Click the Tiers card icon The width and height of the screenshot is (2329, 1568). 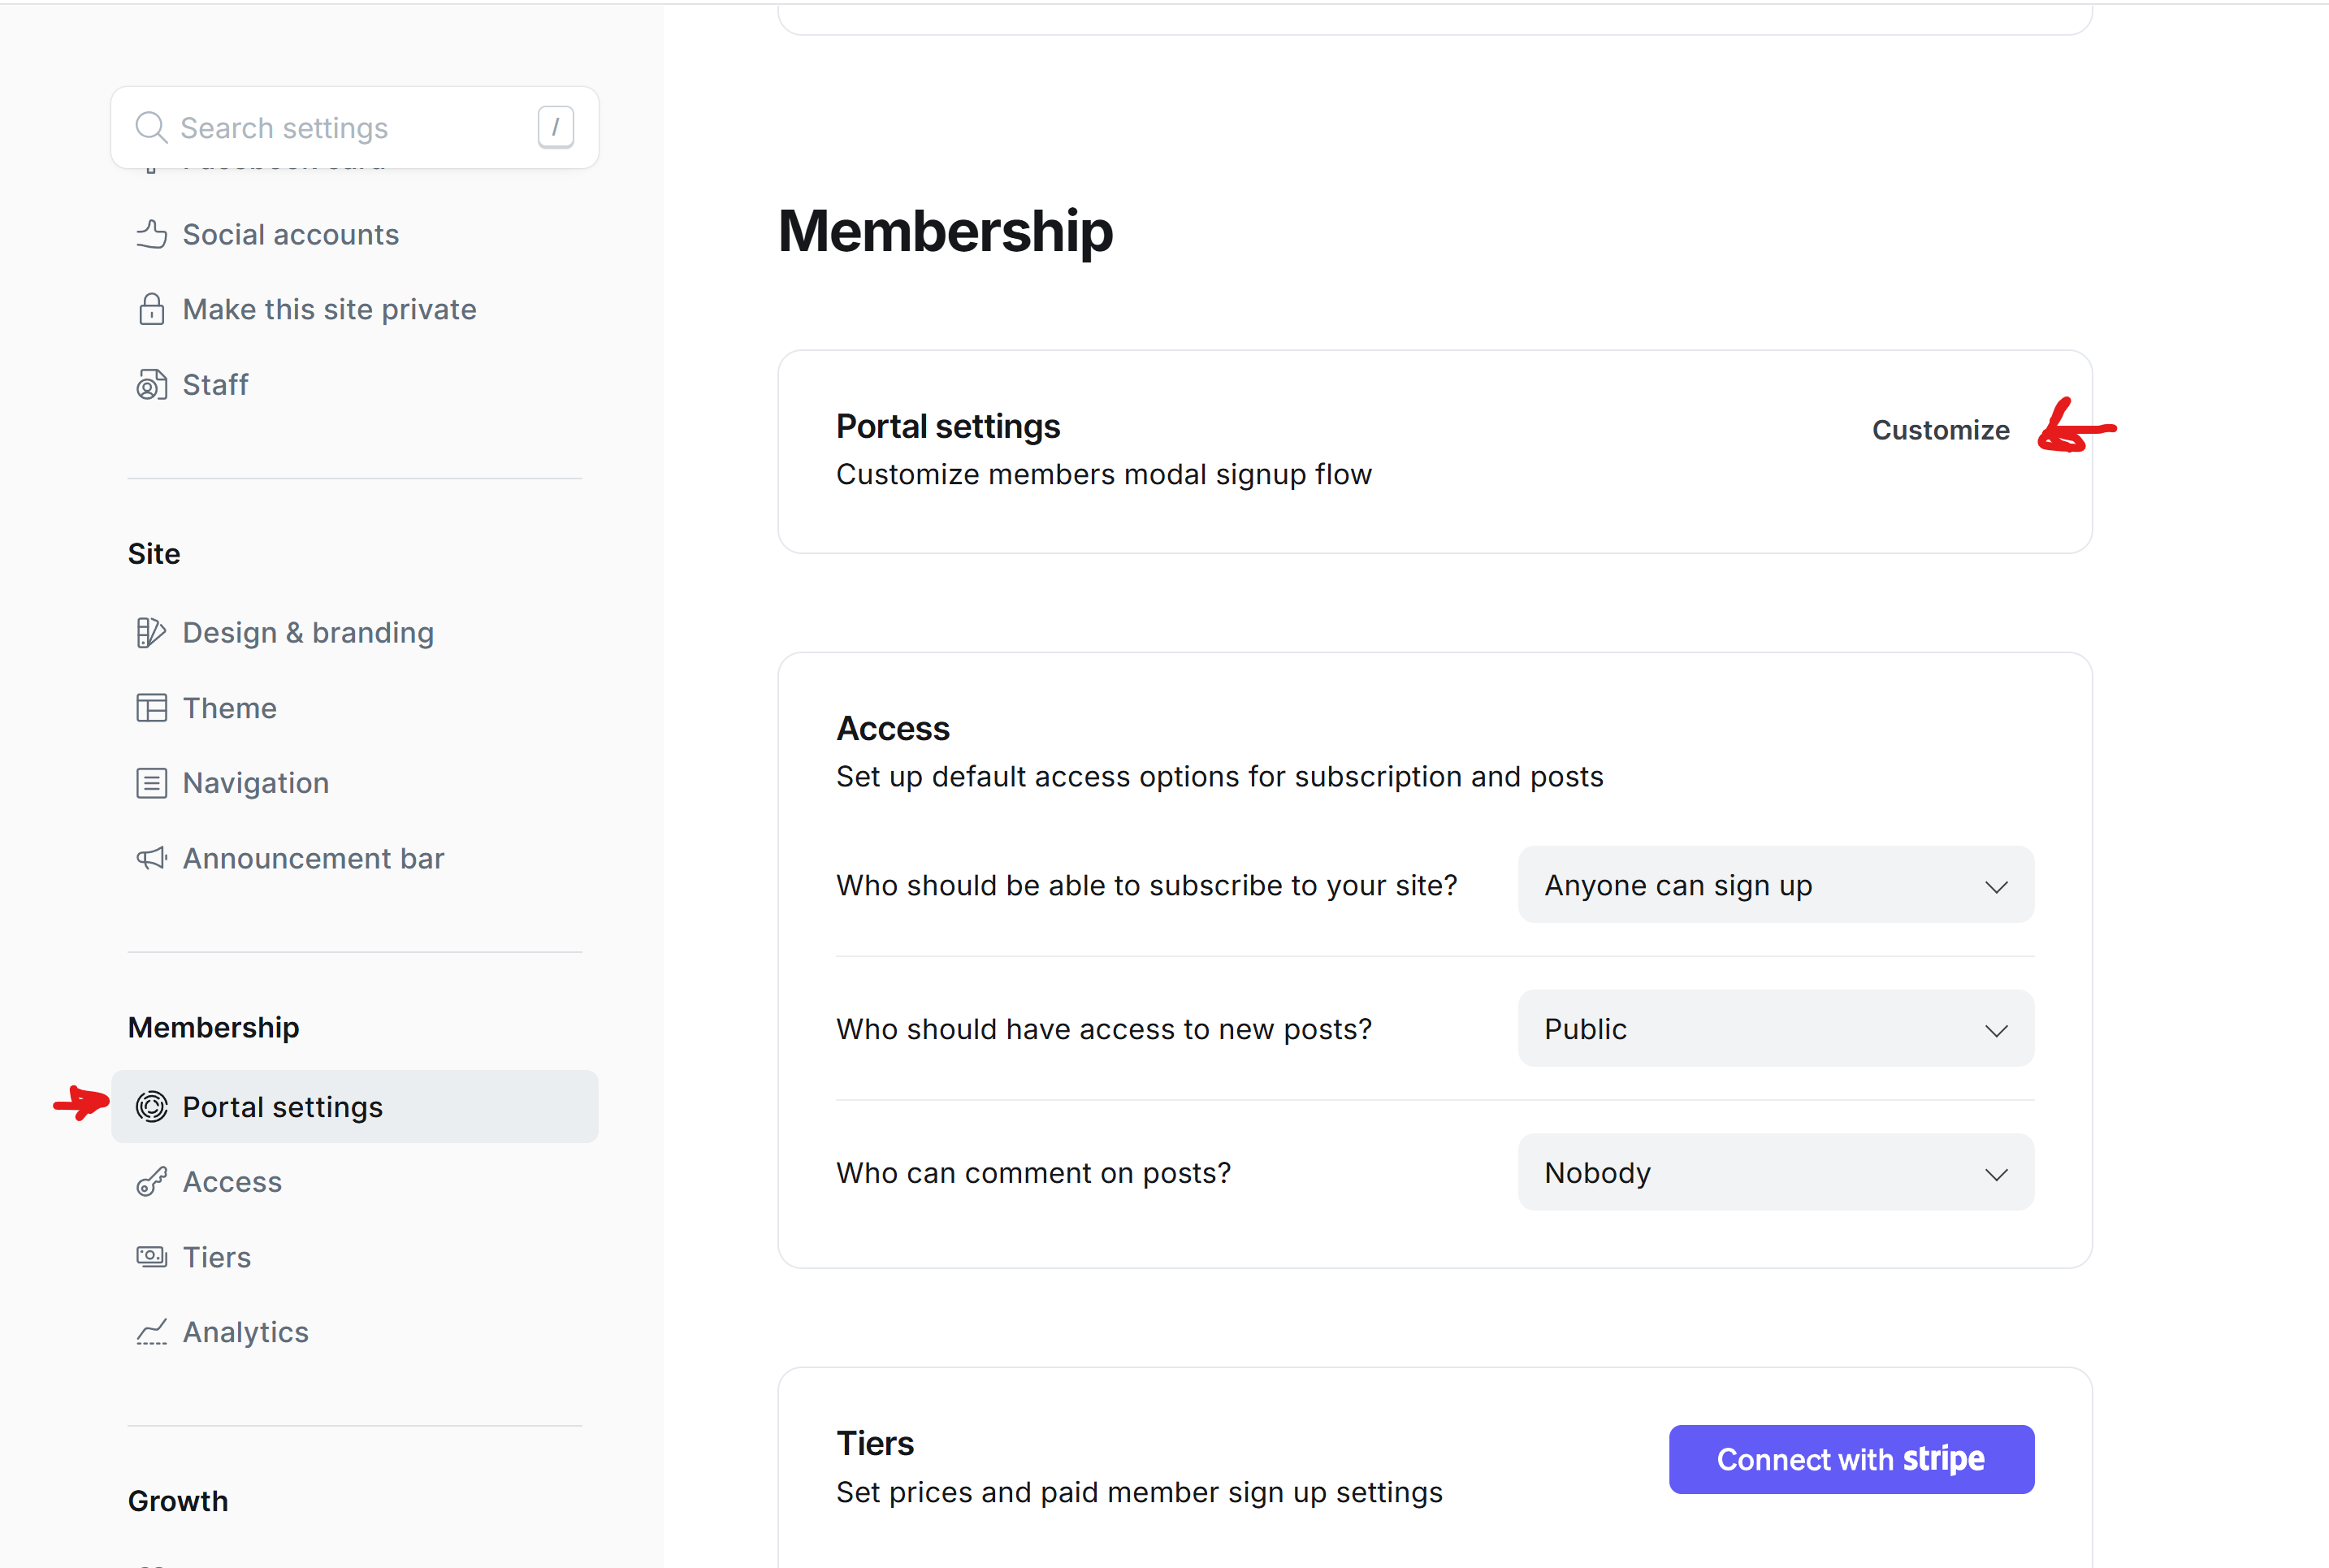[151, 1256]
